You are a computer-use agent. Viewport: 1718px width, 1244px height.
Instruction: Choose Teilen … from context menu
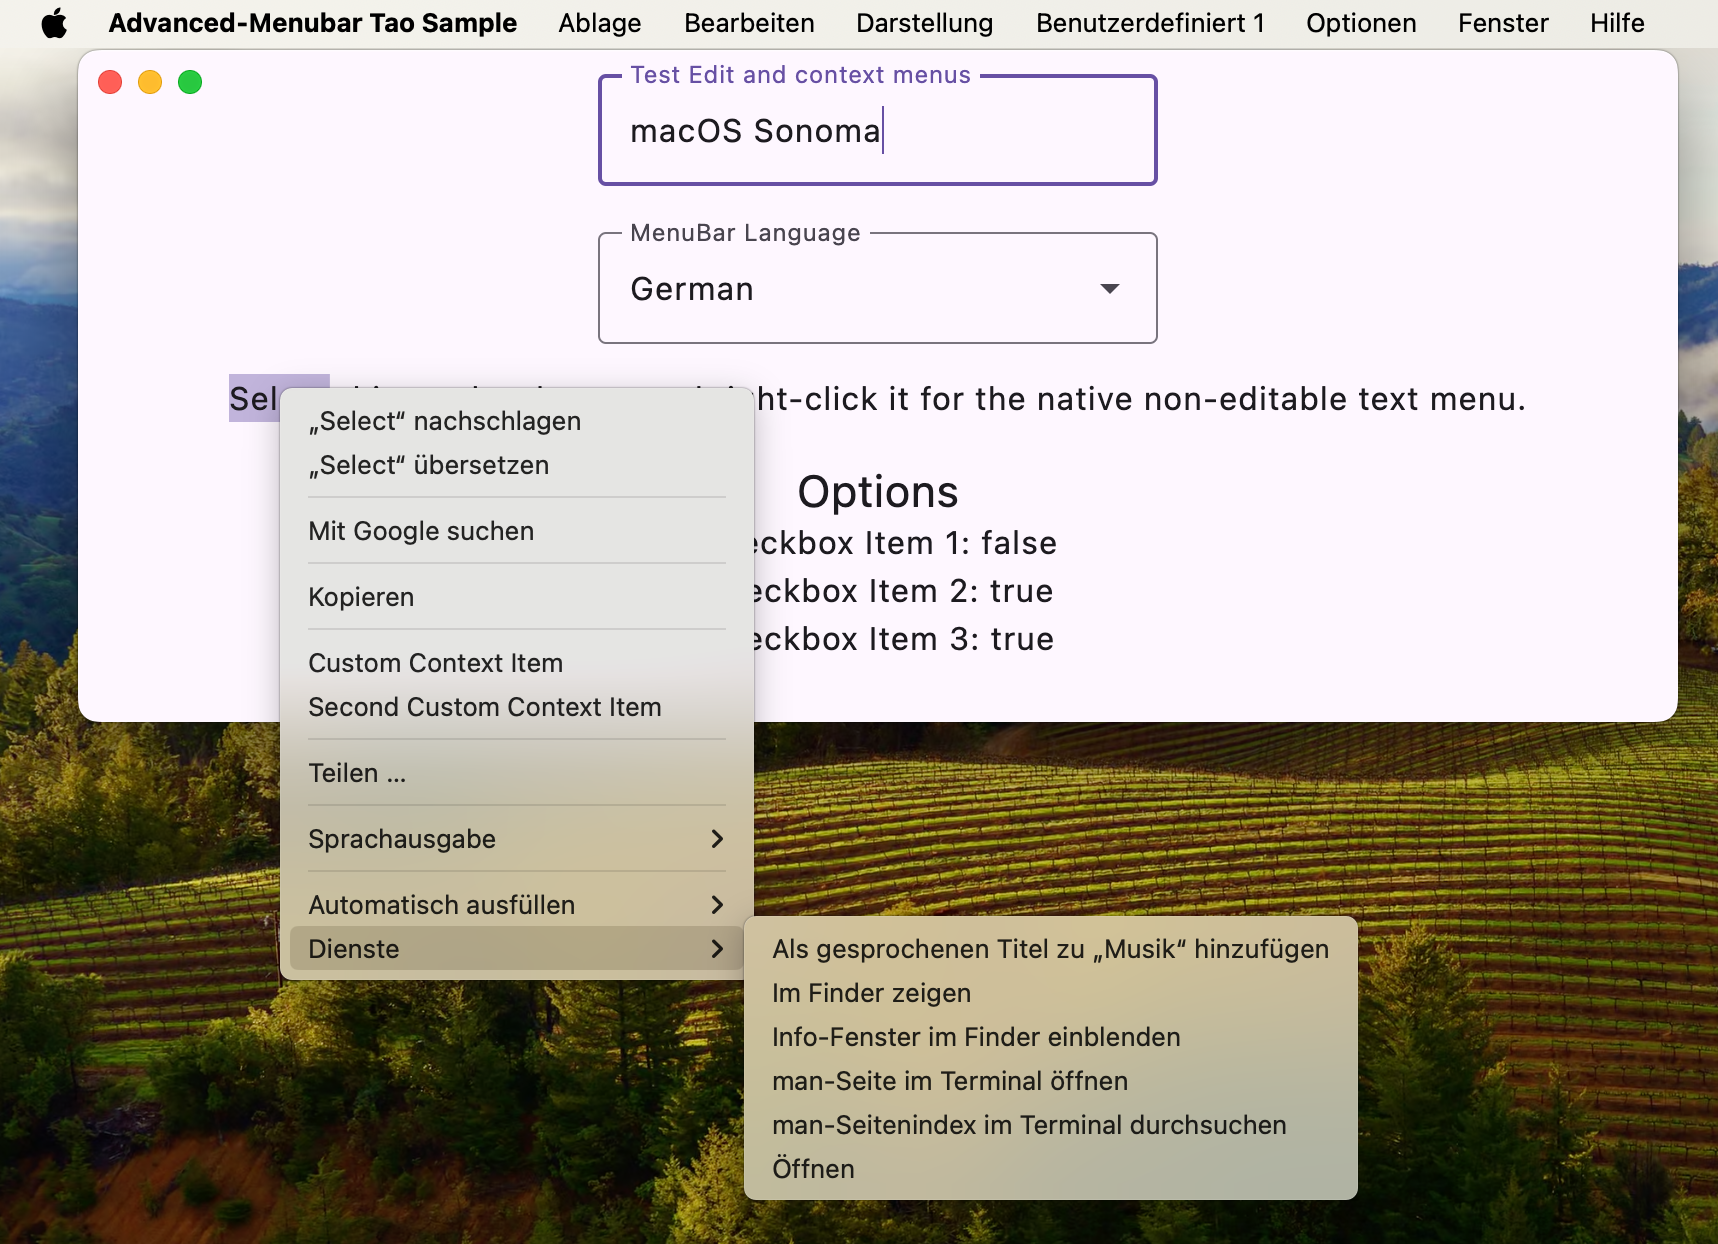(517, 773)
